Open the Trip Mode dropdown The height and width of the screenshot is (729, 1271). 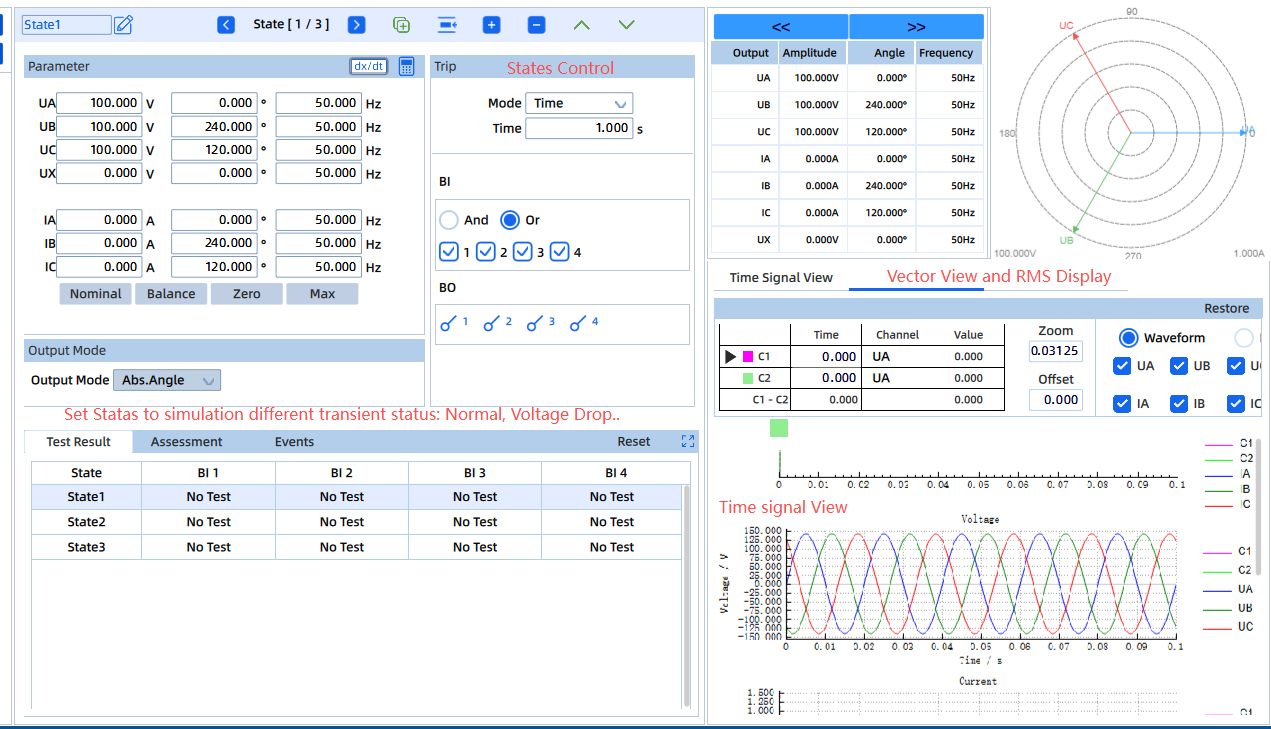click(x=579, y=103)
